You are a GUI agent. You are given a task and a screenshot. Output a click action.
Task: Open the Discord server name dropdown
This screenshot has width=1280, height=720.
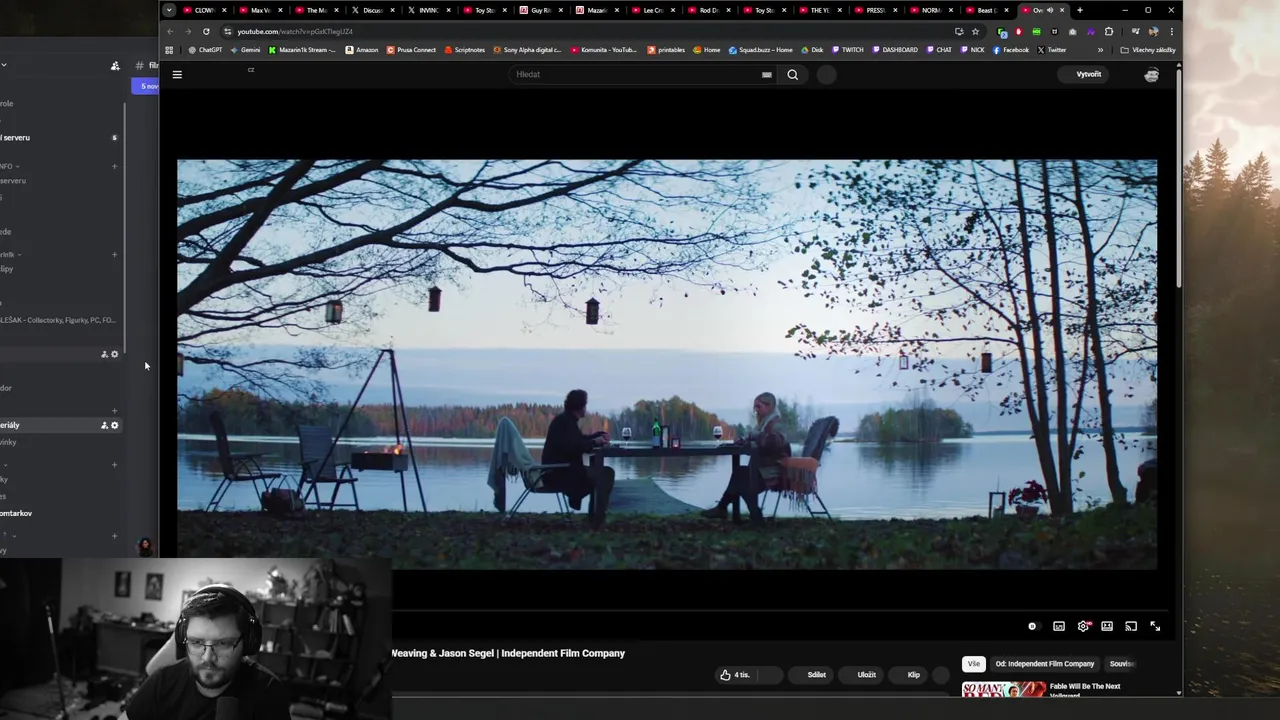[4, 66]
